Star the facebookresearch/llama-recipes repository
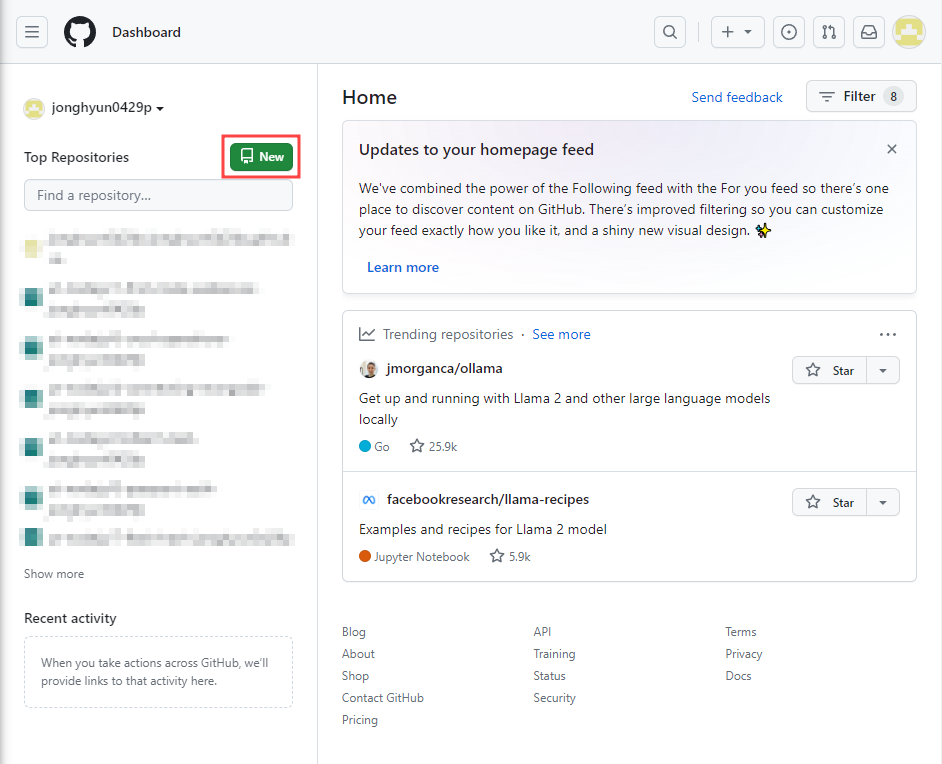The image size is (942, 764). [x=830, y=502]
